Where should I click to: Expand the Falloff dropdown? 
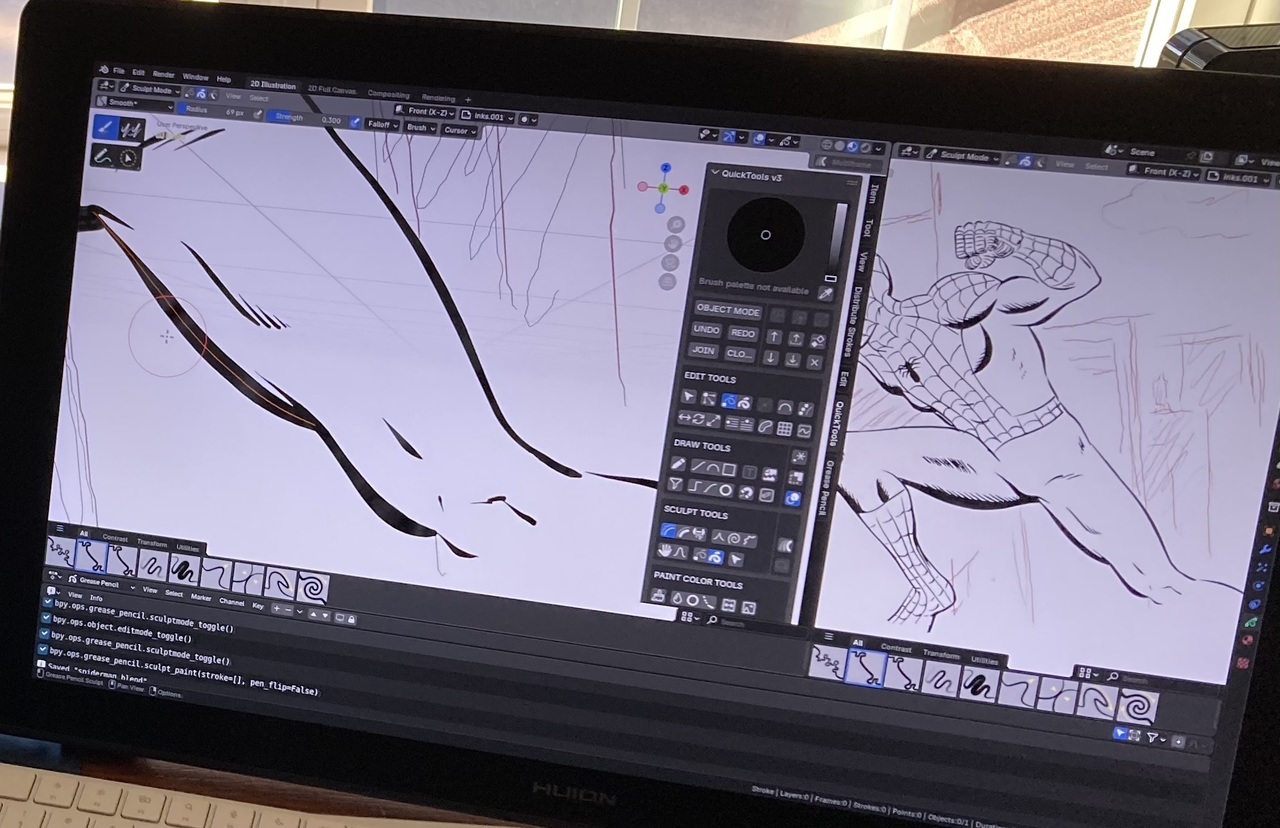click(x=381, y=125)
